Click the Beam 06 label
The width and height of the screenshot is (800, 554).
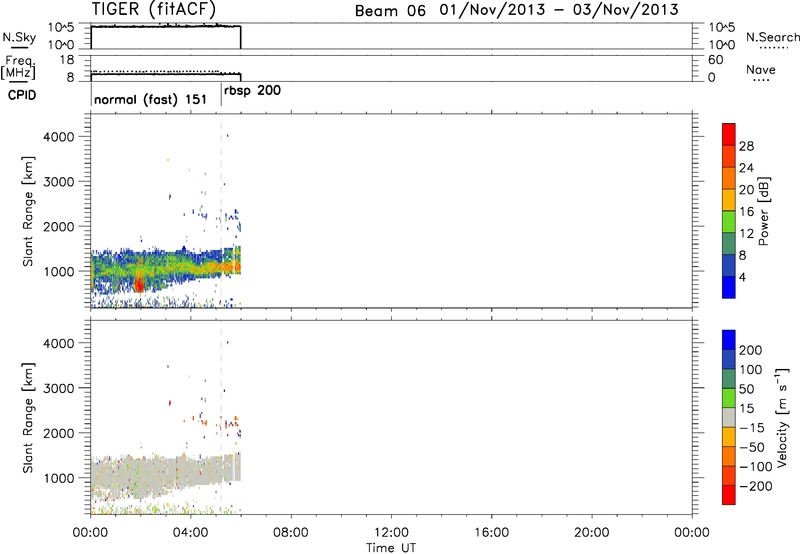pos(390,11)
